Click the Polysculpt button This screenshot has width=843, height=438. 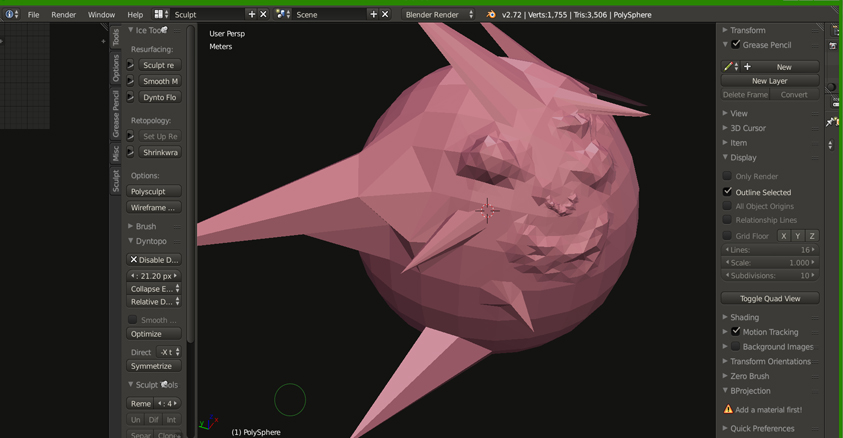tap(154, 191)
